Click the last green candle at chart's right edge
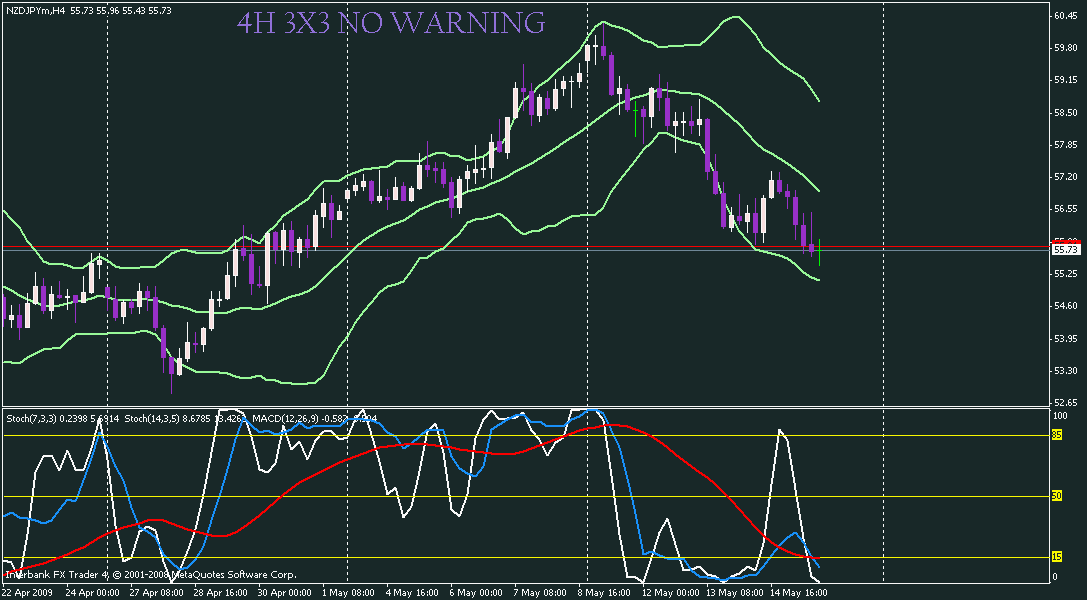Image resolution: width=1087 pixels, height=600 pixels. [x=819, y=252]
